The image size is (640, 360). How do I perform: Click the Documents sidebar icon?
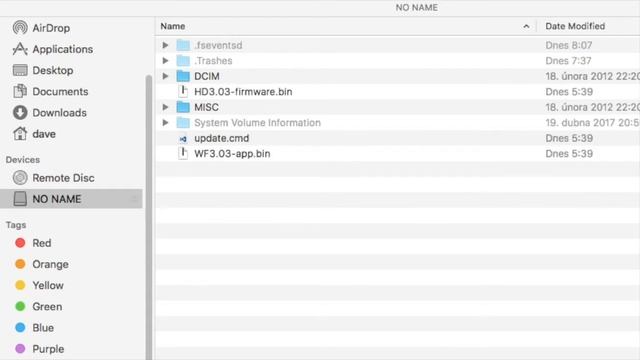click(20, 91)
